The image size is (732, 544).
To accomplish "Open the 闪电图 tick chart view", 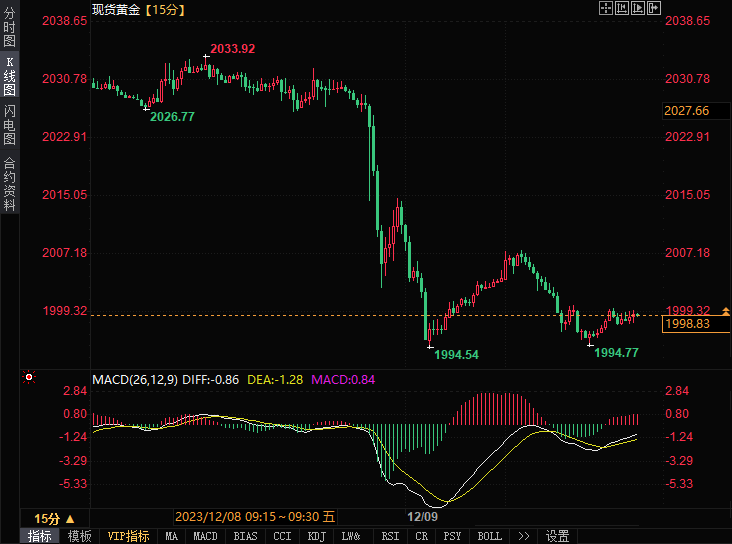I will (x=9, y=124).
